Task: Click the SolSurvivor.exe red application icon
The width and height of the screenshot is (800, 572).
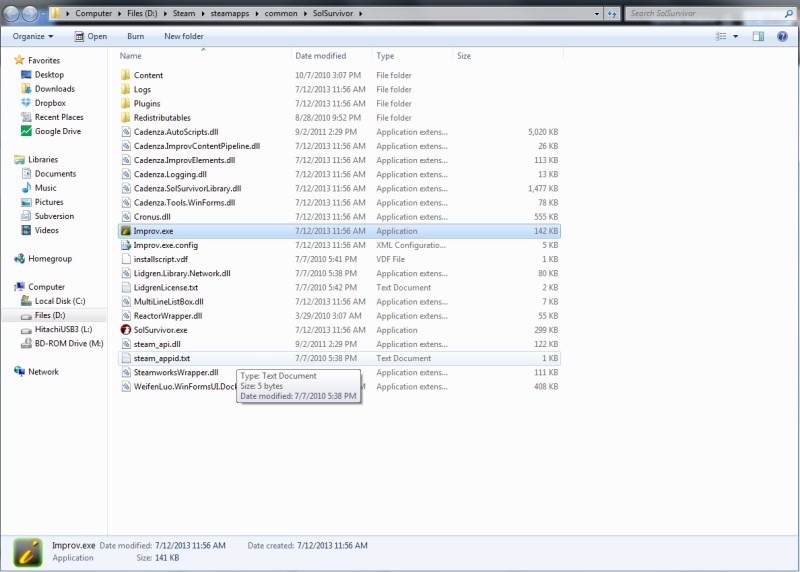Action: coord(126,330)
